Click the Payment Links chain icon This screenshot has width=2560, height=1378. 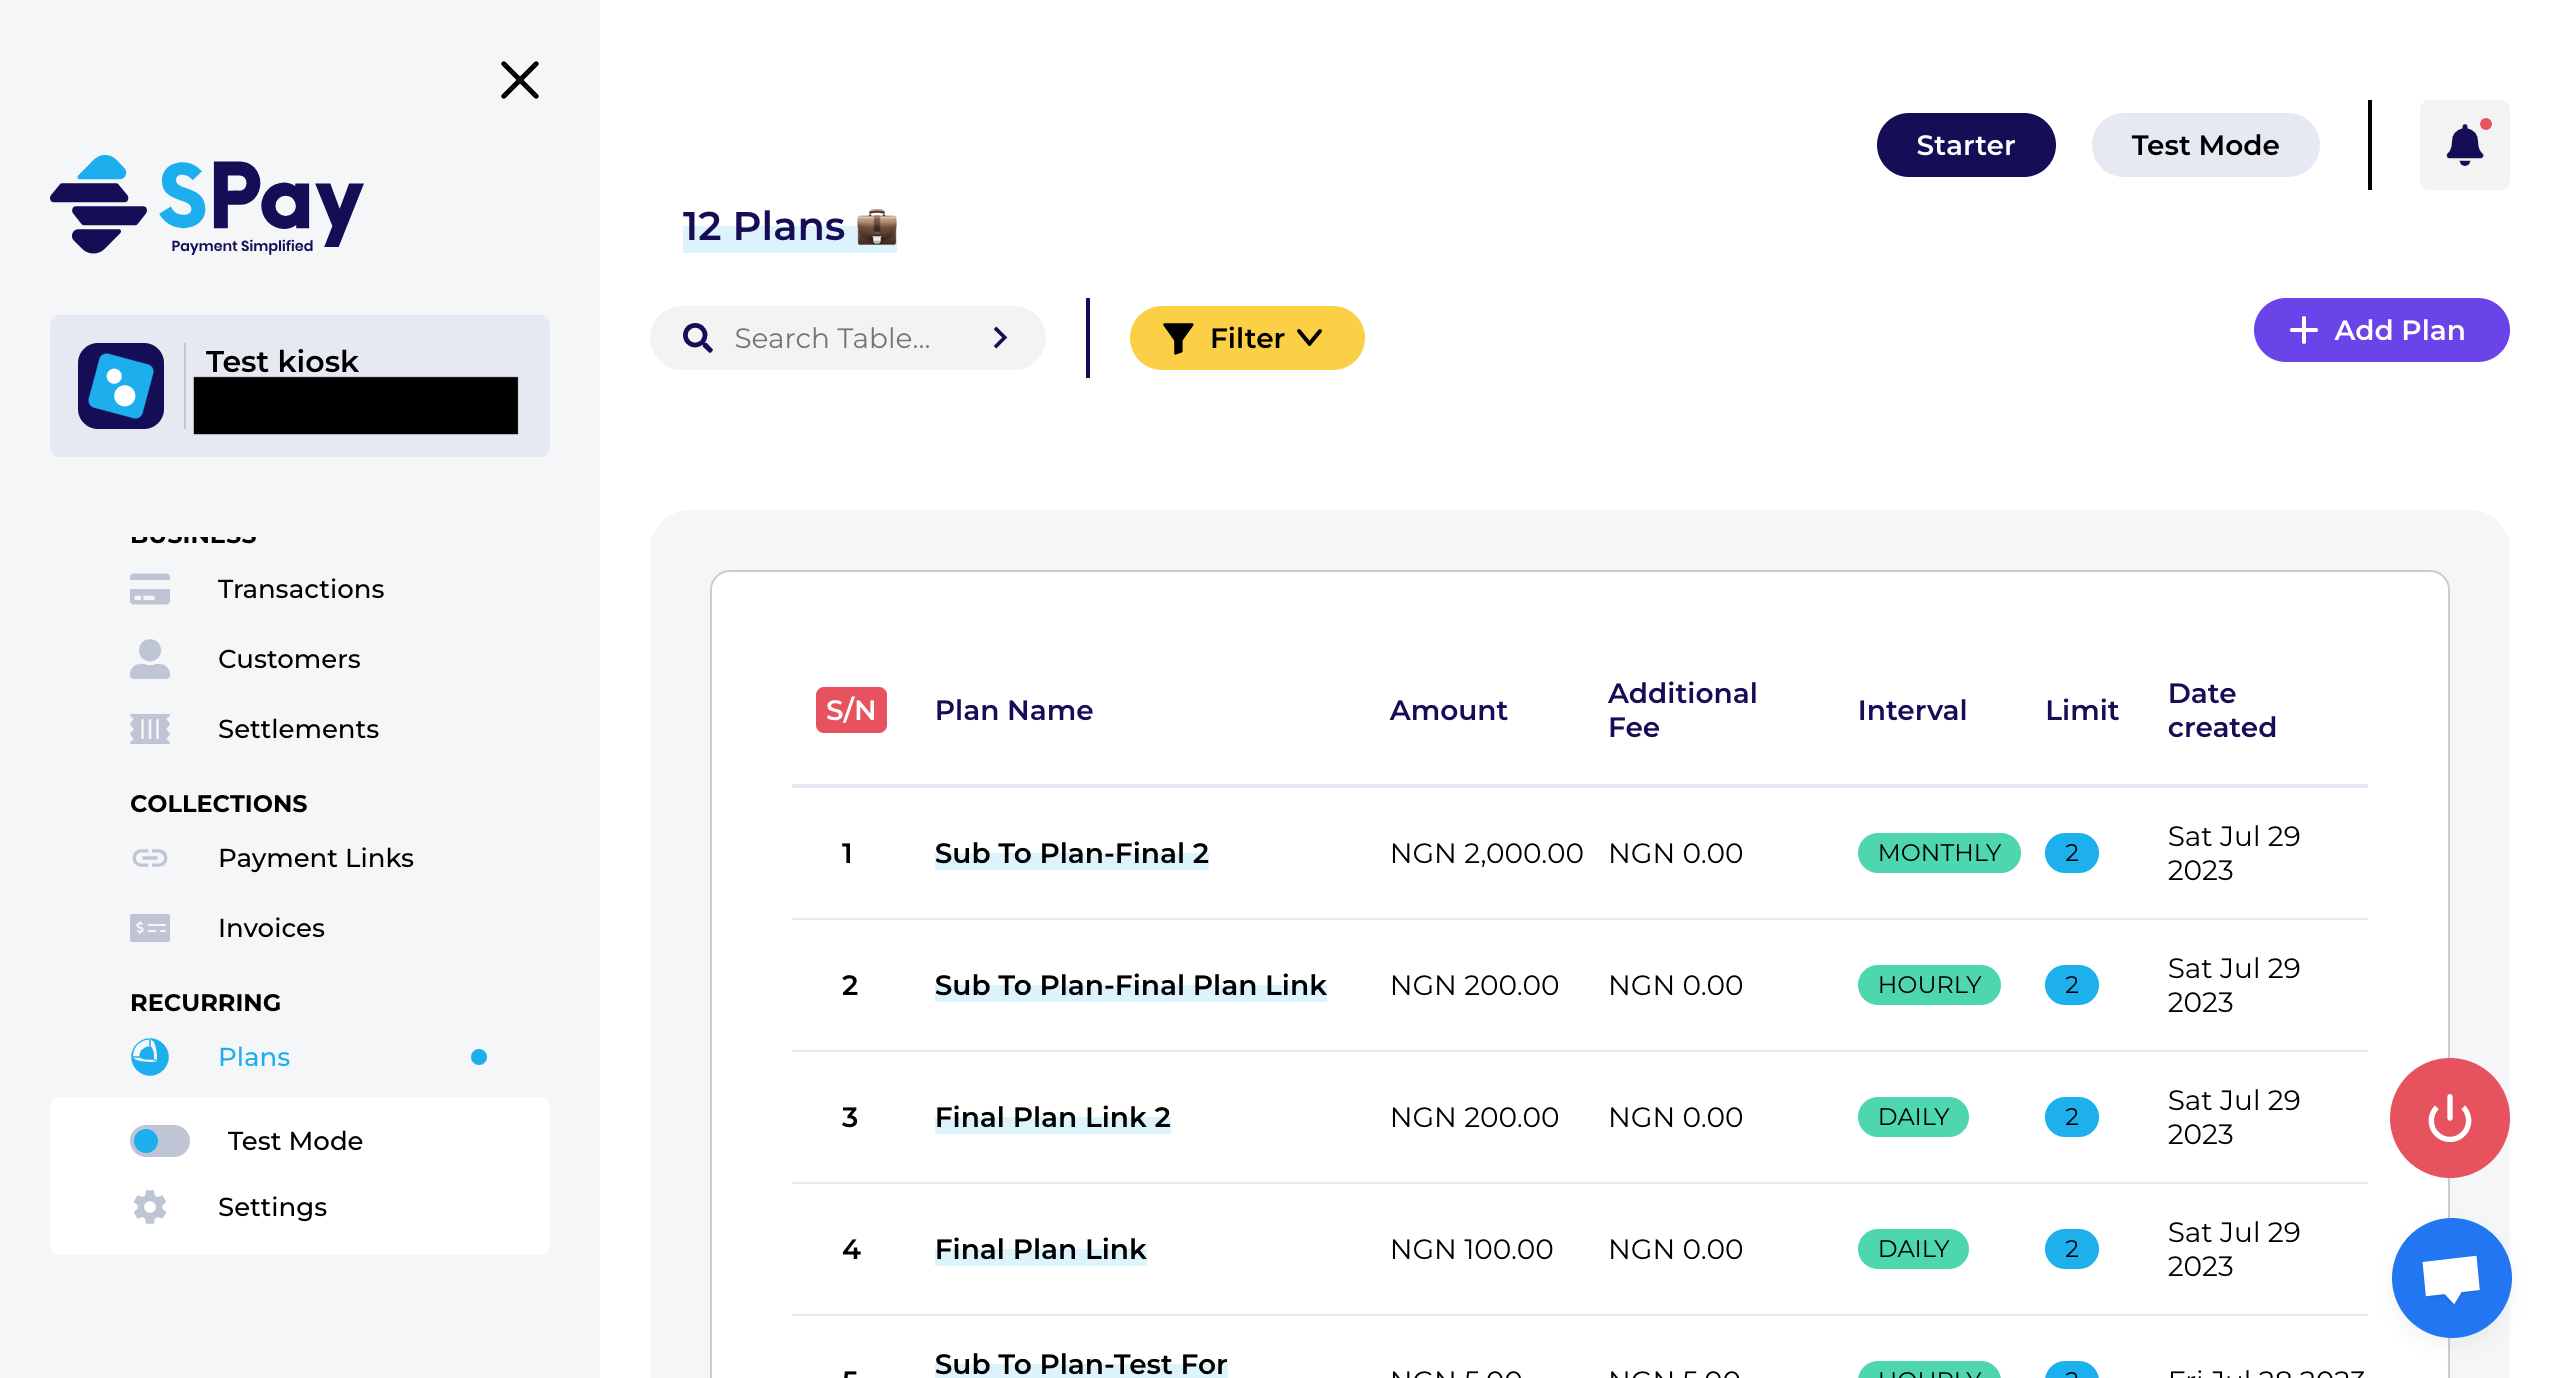coord(150,858)
